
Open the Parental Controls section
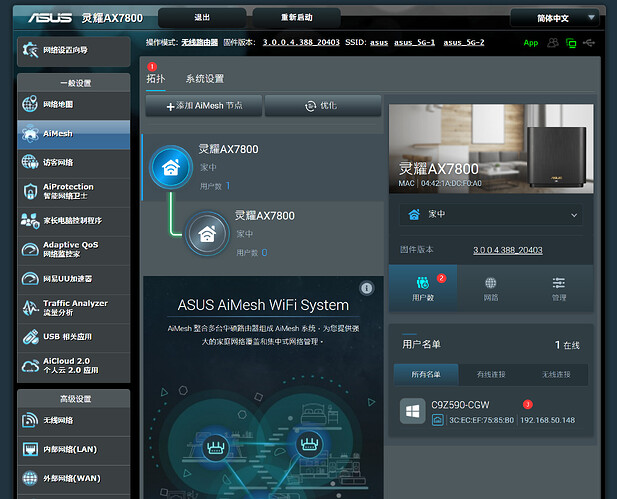[74, 221]
